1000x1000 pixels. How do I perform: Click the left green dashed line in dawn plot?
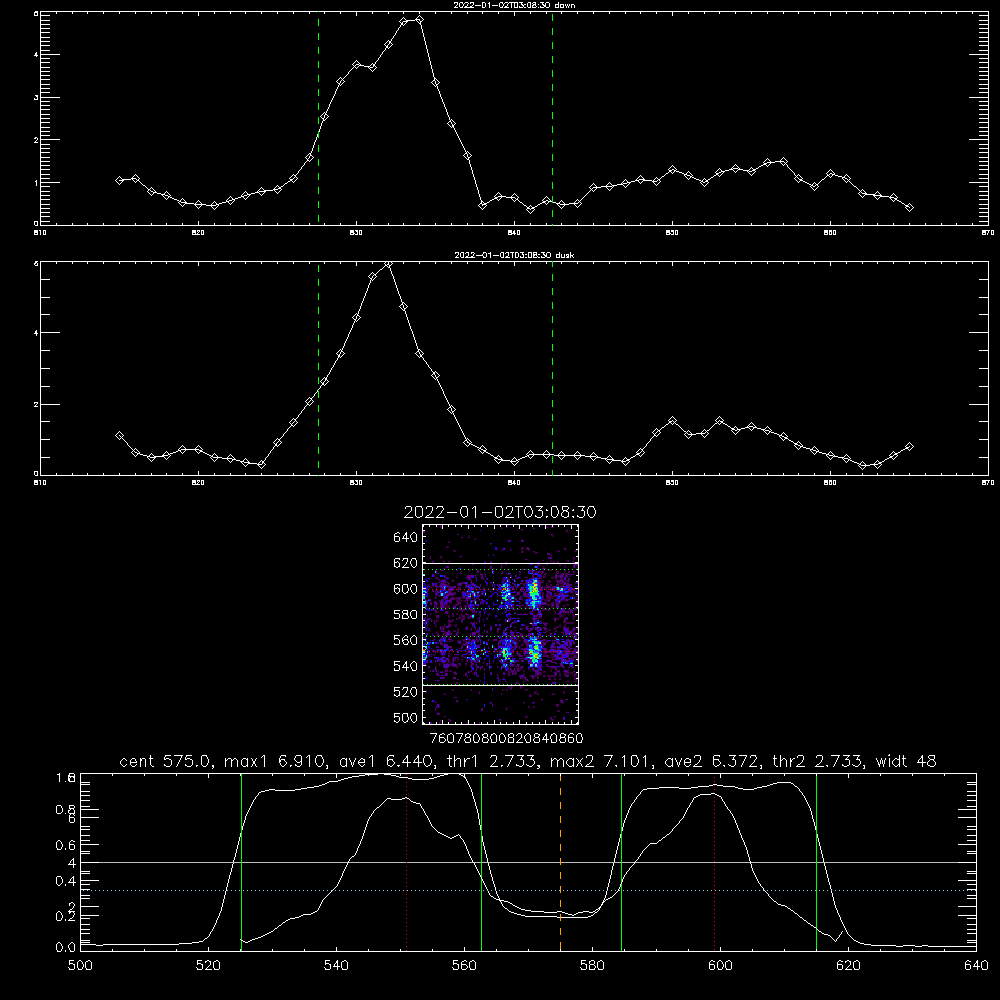(318, 118)
